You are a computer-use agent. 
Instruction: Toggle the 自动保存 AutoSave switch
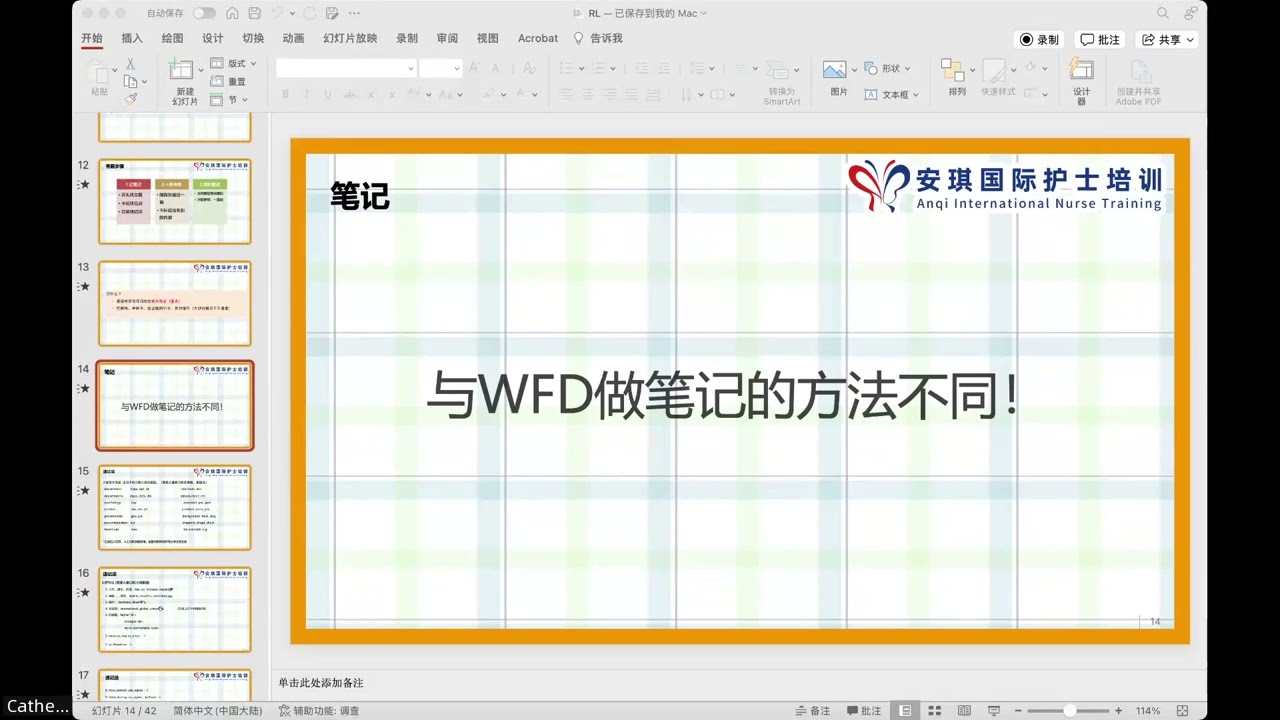[204, 13]
